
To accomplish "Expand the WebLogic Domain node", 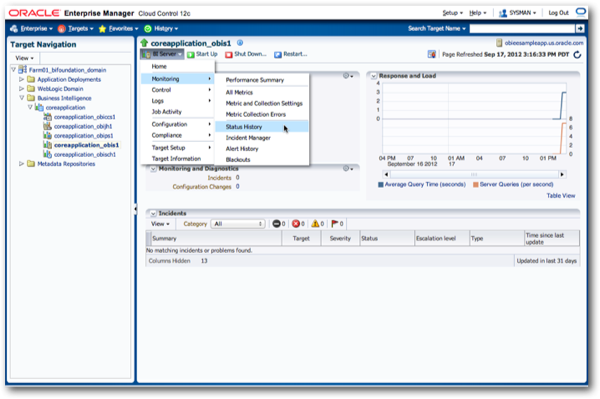I will coord(21,88).
